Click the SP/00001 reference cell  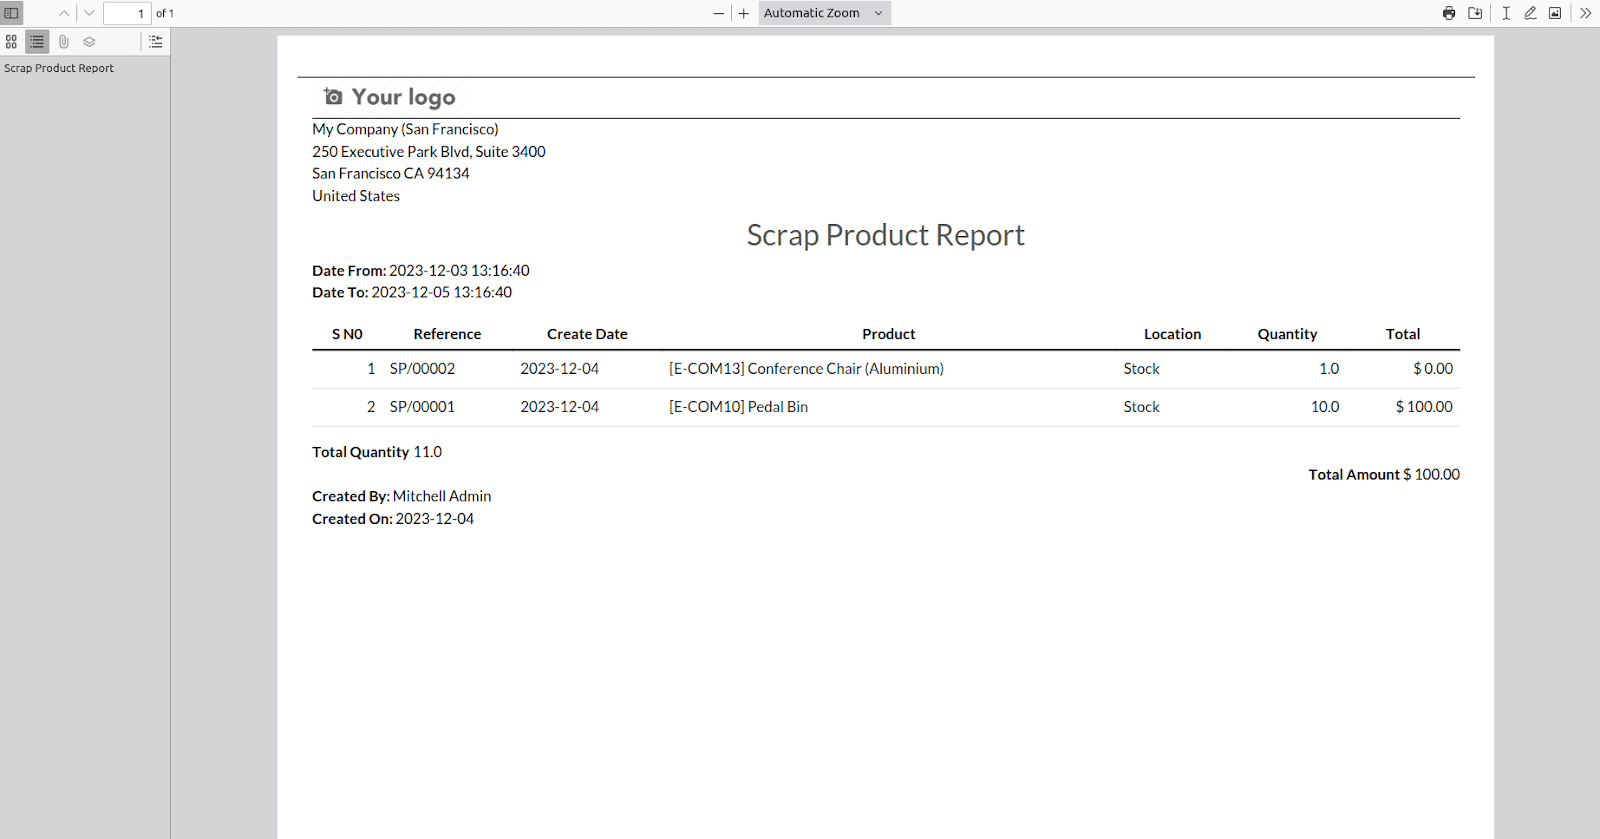pos(422,407)
